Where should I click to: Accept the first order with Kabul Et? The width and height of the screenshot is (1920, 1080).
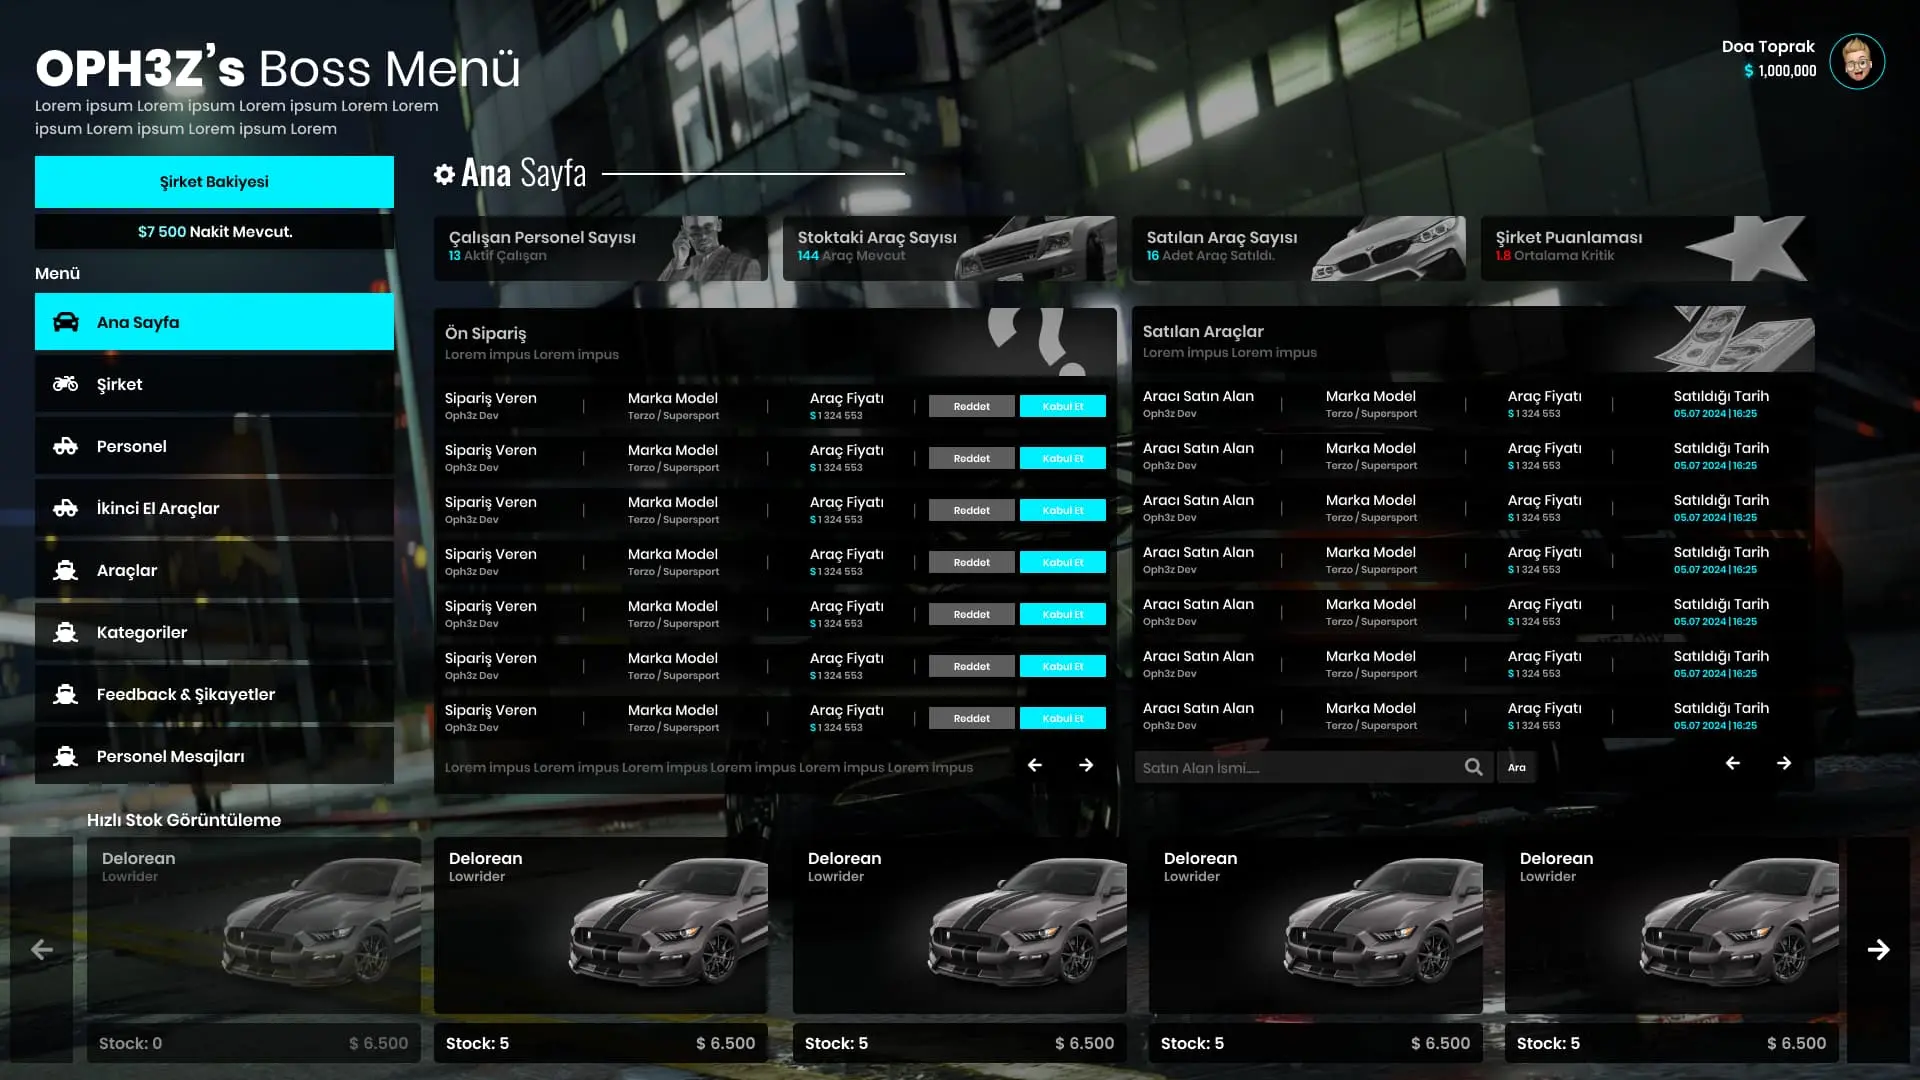1062,406
